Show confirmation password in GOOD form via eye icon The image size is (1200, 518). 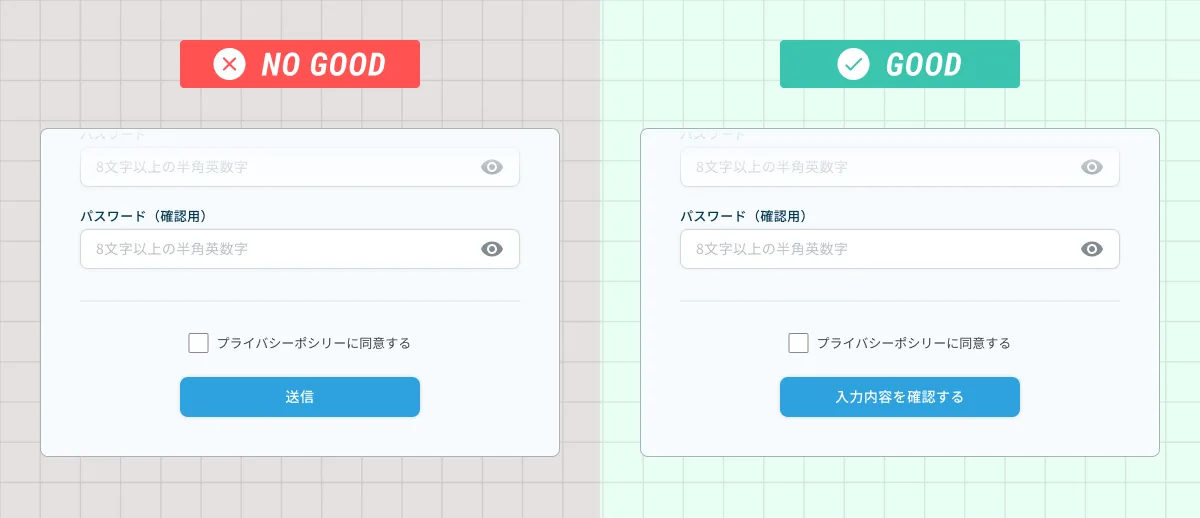point(1092,249)
